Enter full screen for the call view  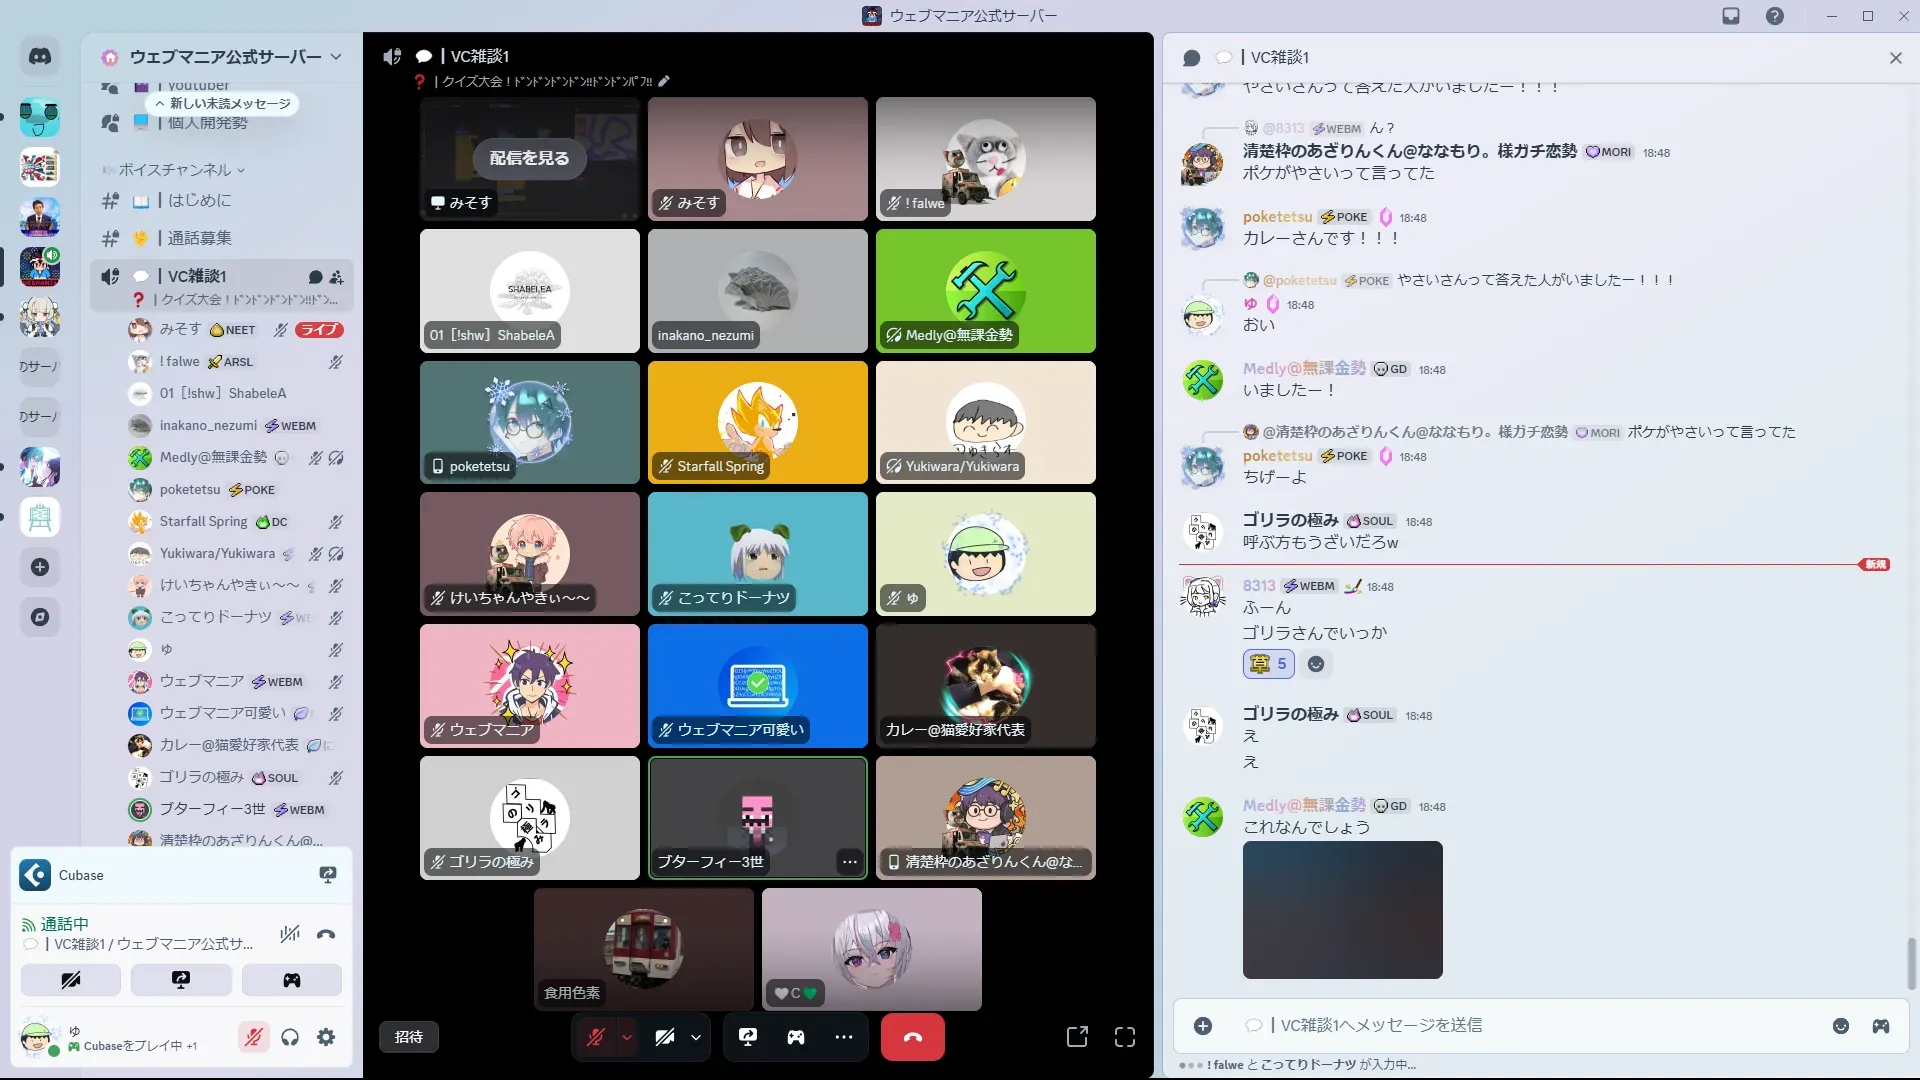1125,1037
